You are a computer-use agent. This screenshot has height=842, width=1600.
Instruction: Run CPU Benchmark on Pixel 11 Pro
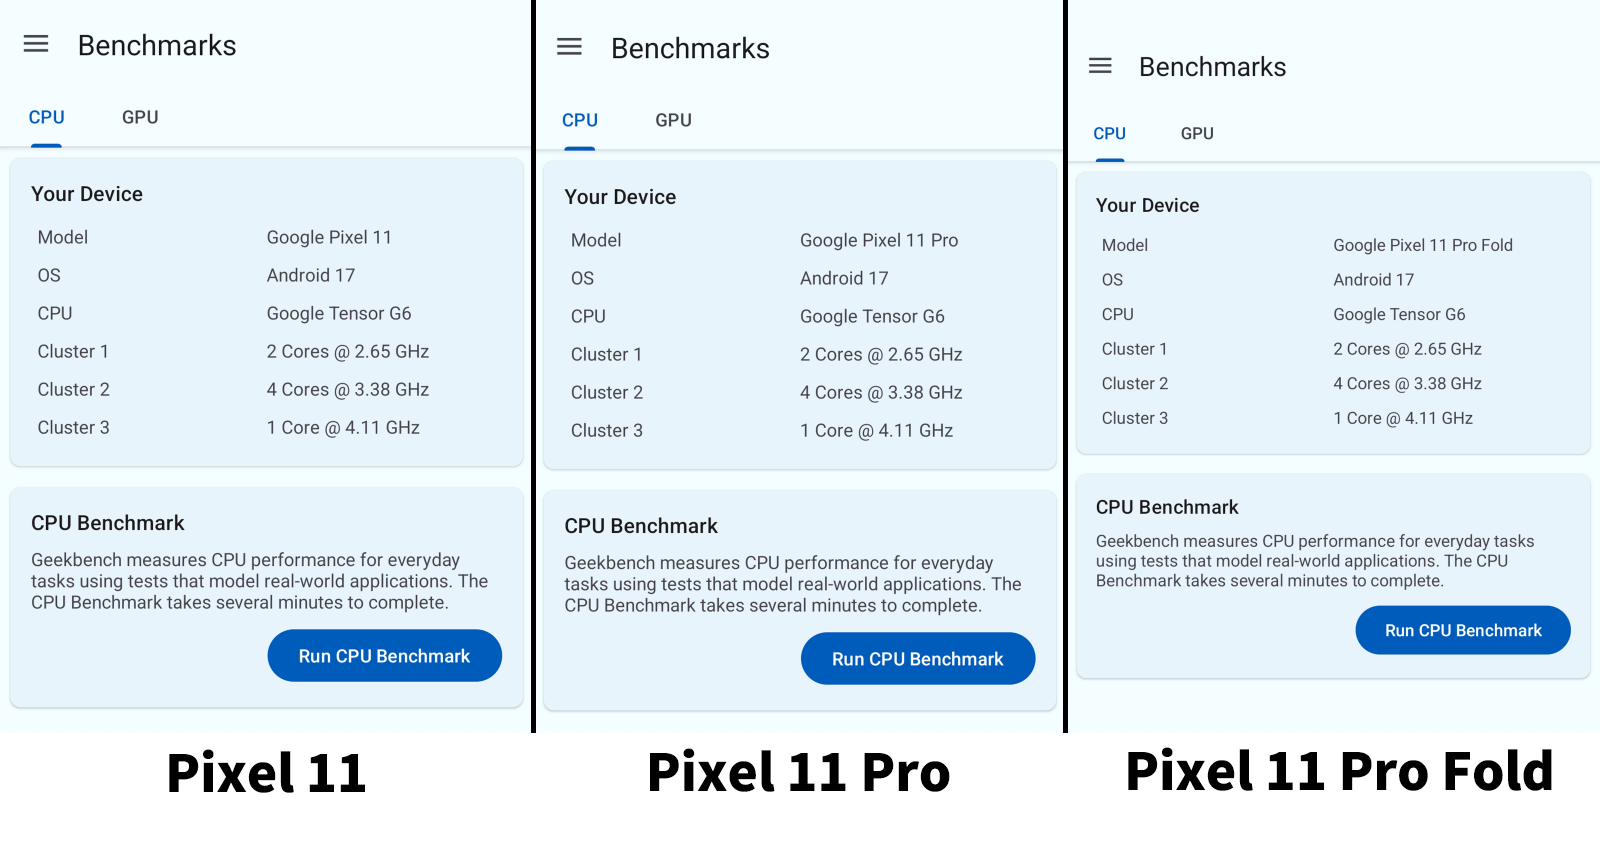pyautogui.click(x=918, y=659)
